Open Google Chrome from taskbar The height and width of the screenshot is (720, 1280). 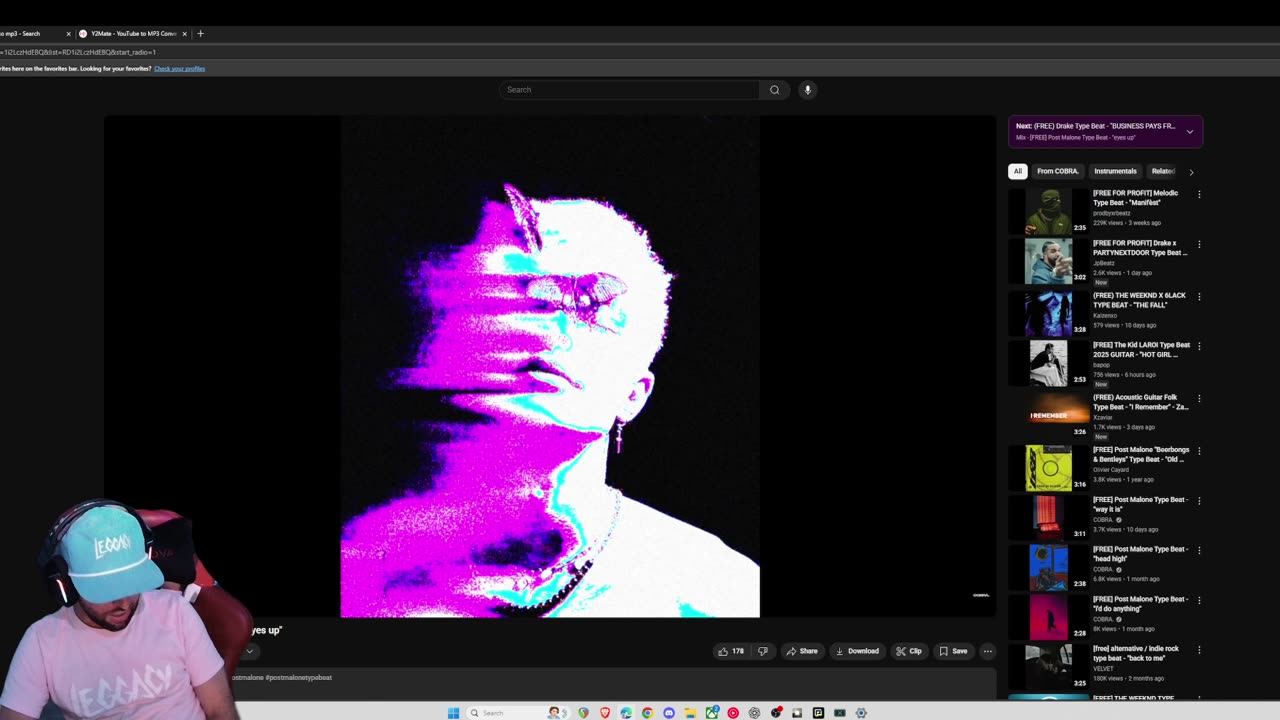[647, 712]
